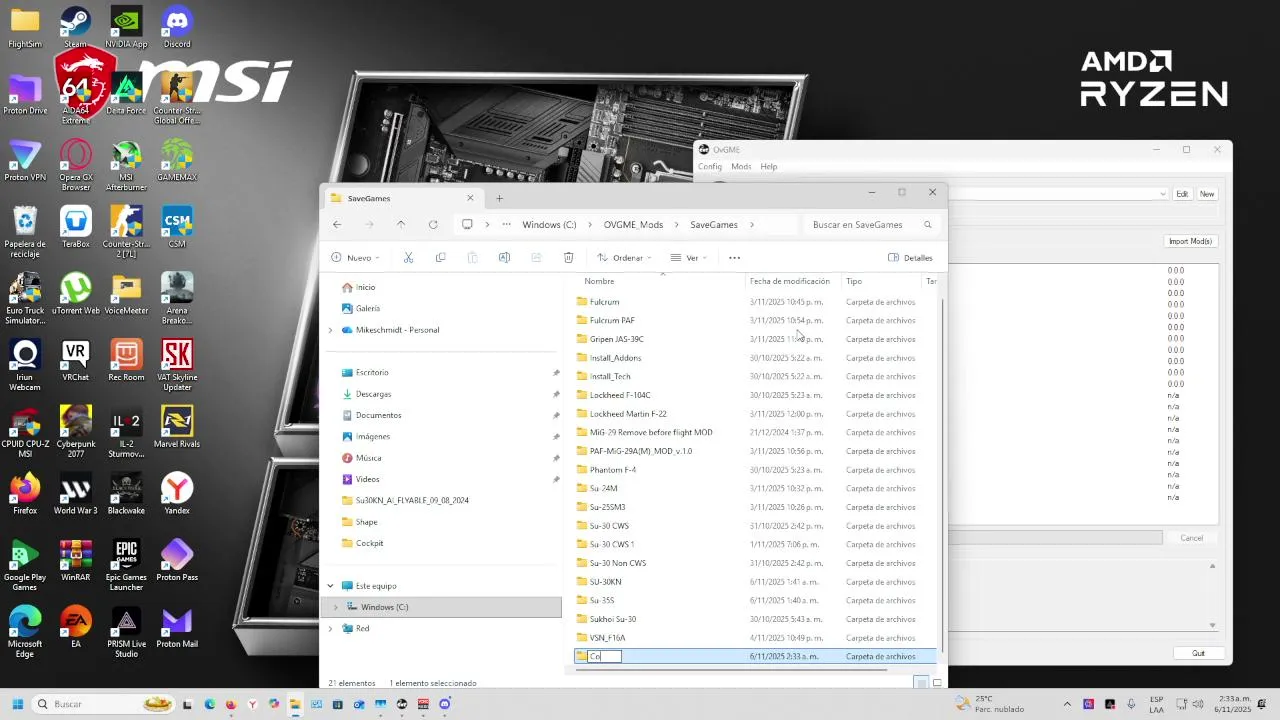Click the Copy icon in Explorer toolbar
The height and width of the screenshot is (720, 1280).
click(440, 257)
